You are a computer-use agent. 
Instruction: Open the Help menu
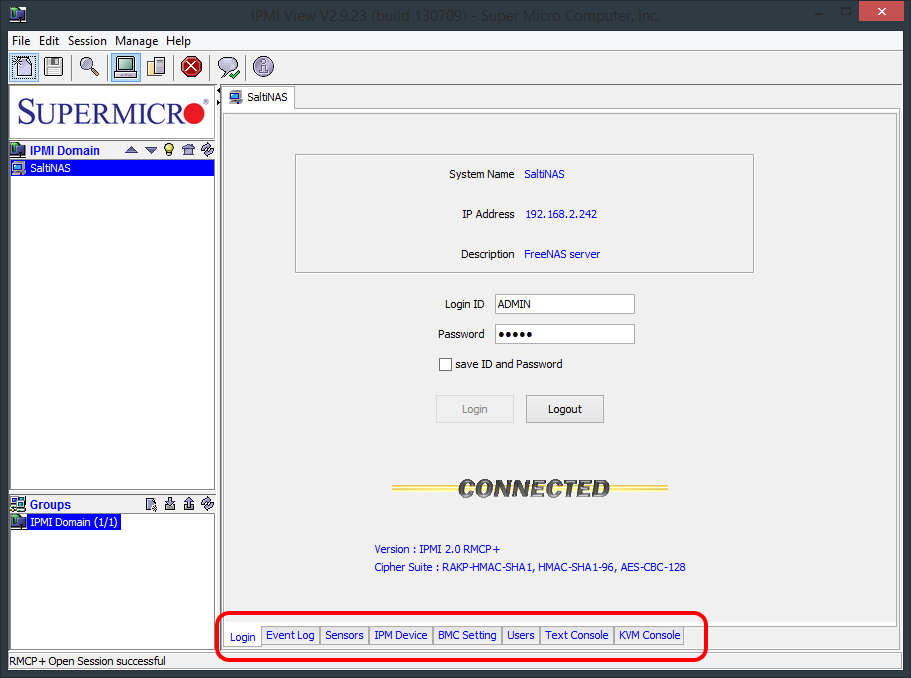pyautogui.click(x=178, y=41)
